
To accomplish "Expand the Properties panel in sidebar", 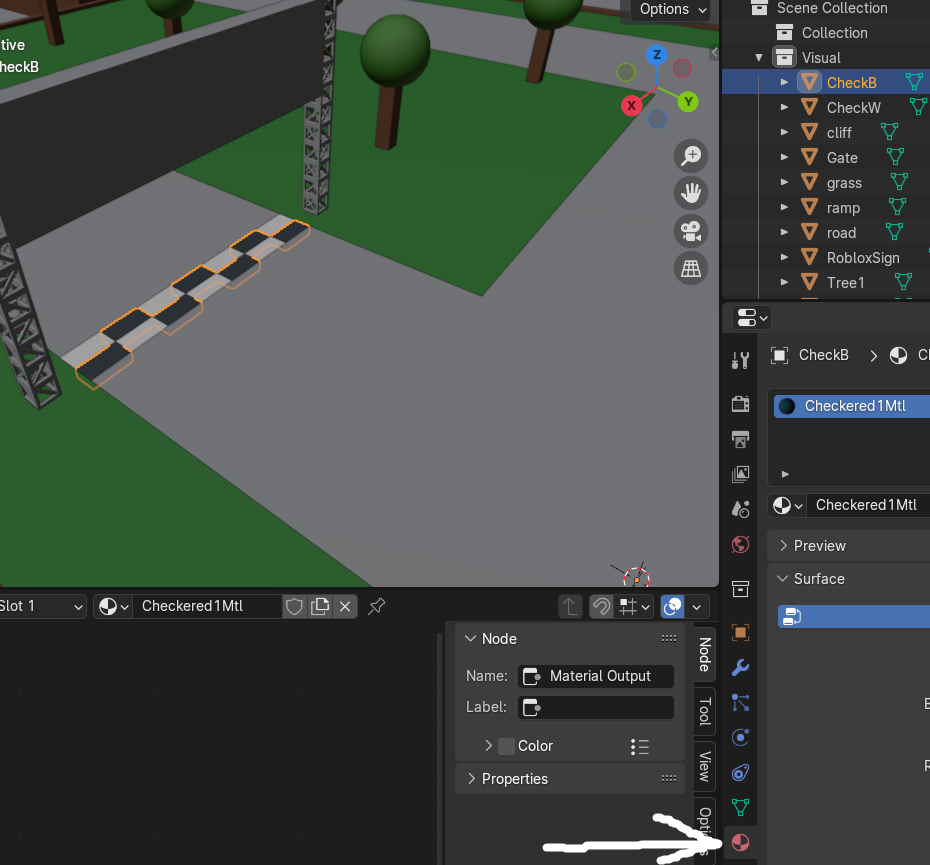I will click(x=472, y=778).
